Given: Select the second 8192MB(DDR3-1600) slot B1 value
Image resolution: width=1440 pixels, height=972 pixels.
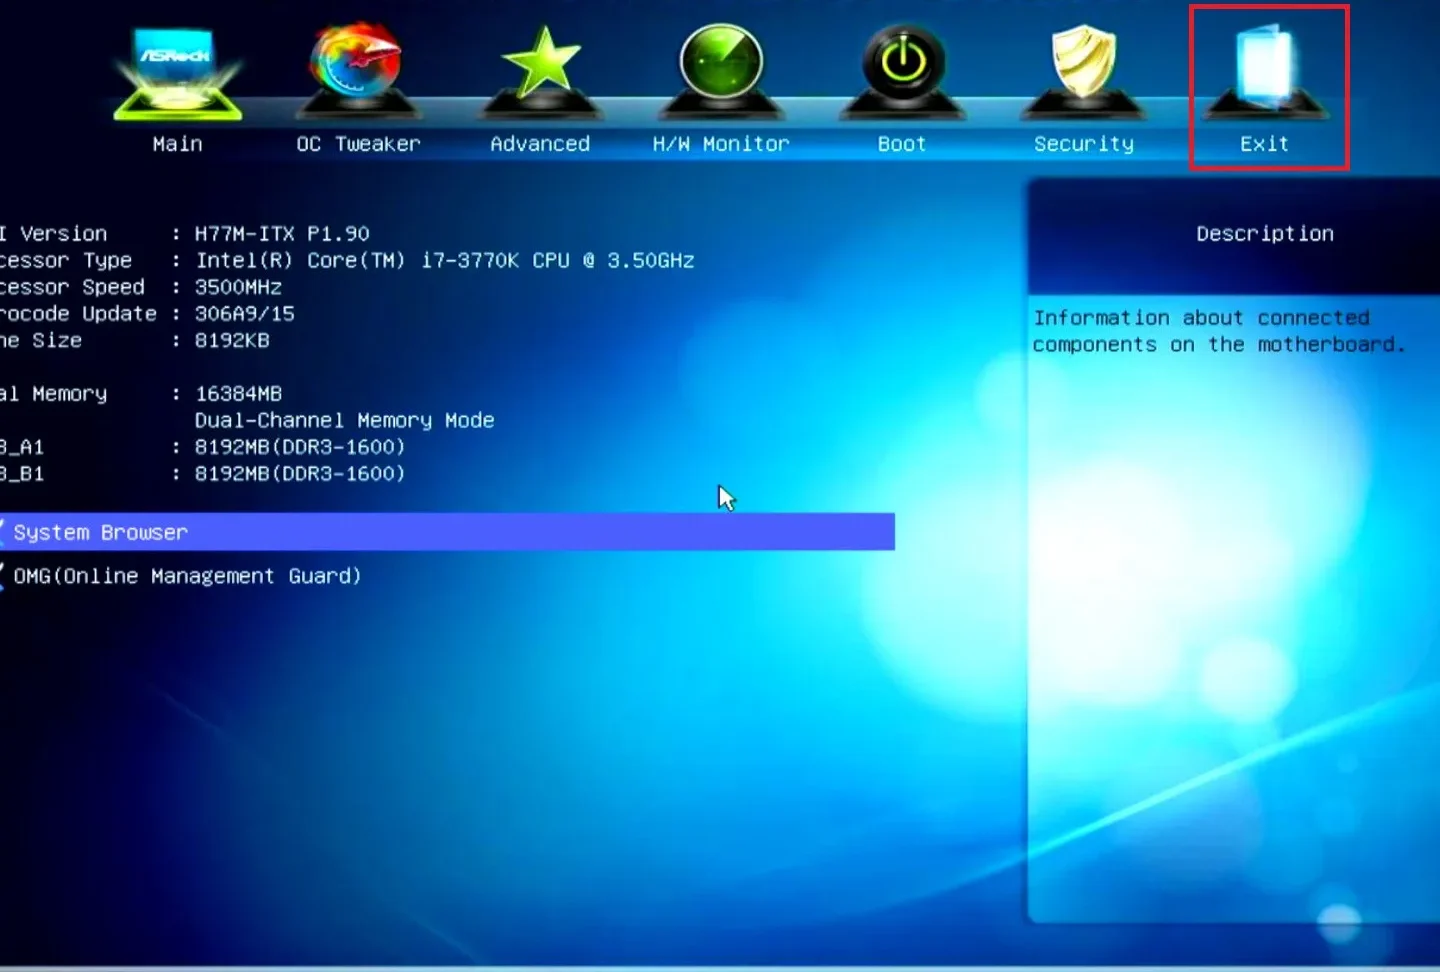Looking at the screenshot, I should tap(300, 474).
